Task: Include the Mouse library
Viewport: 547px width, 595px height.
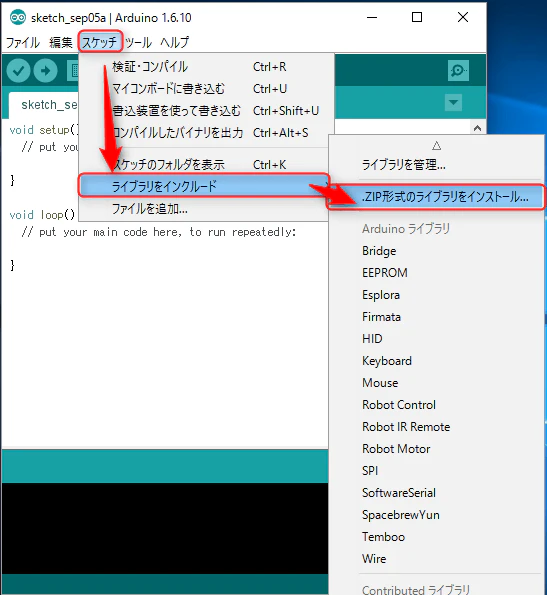Action: click(x=436, y=383)
